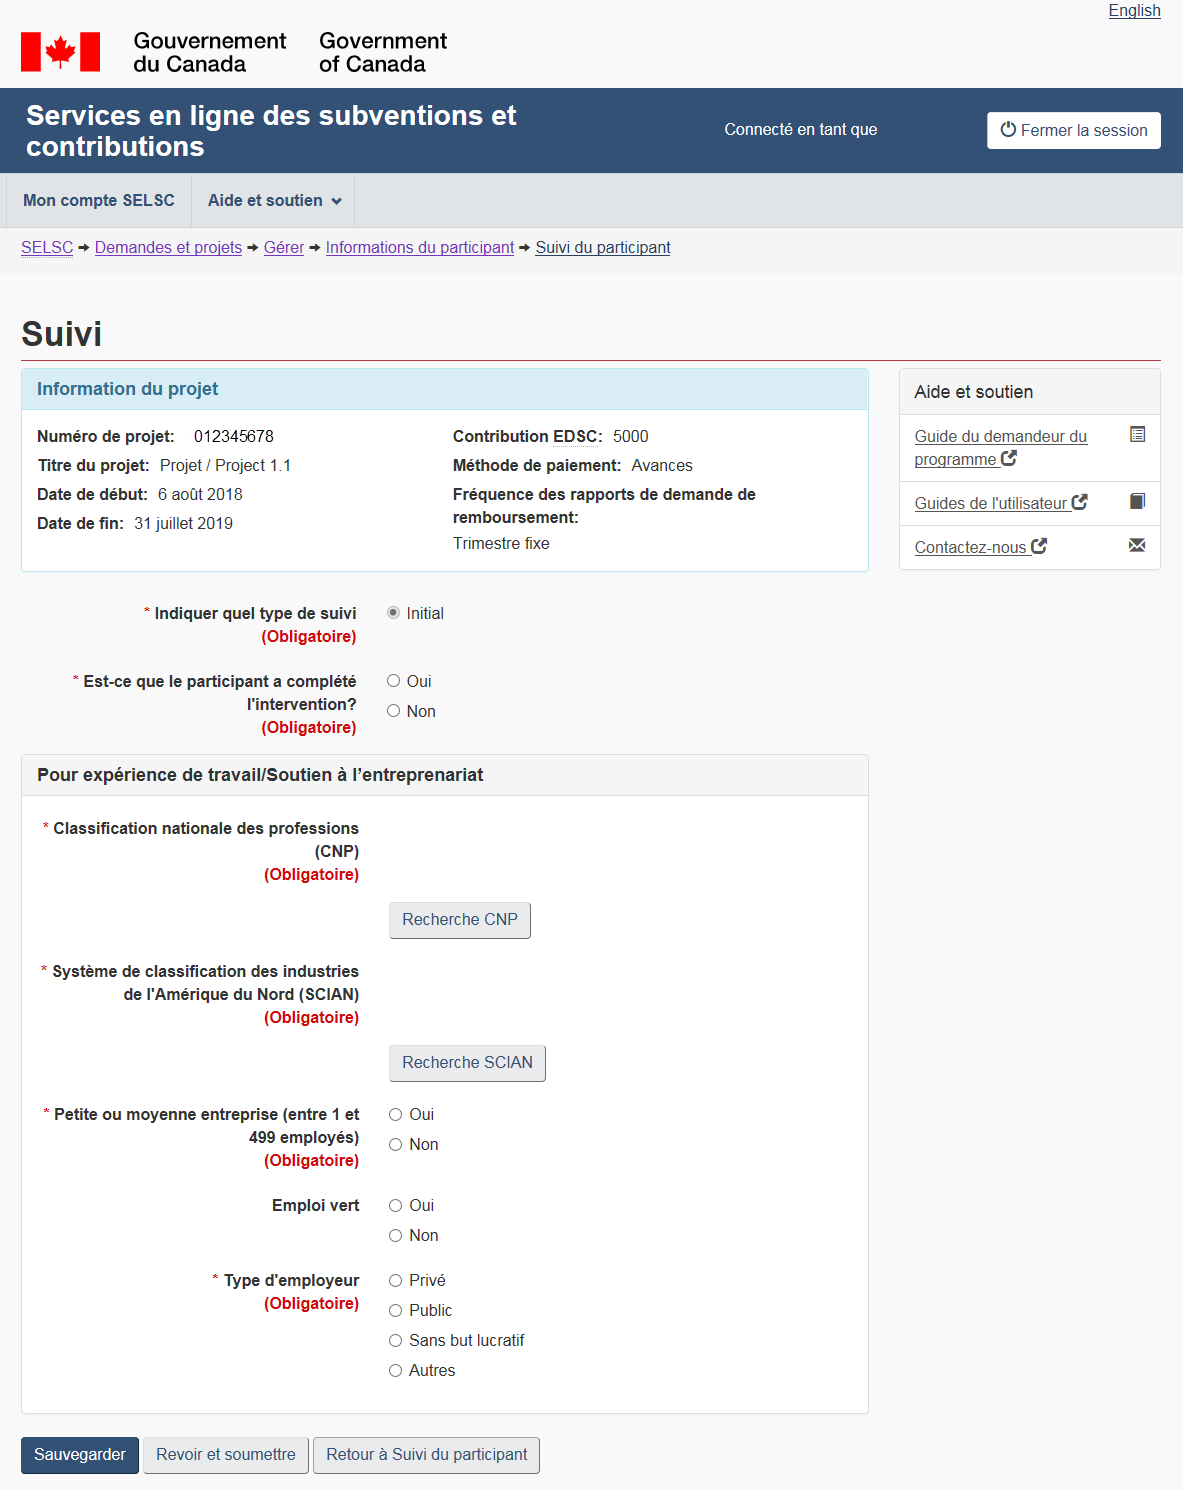Screen dimensions: 1183x1490
Task: Switch language to English
Action: click(1134, 11)
